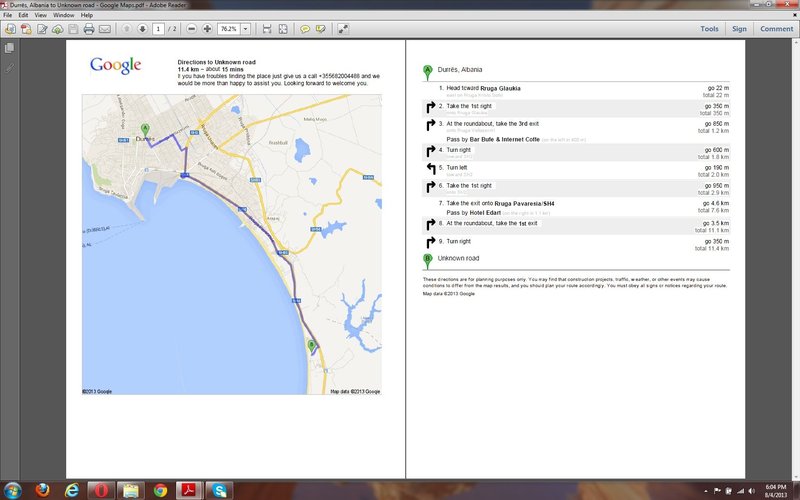Screen dimensions: 800x500
Task: Click the page number field
Action: [158, 29]
